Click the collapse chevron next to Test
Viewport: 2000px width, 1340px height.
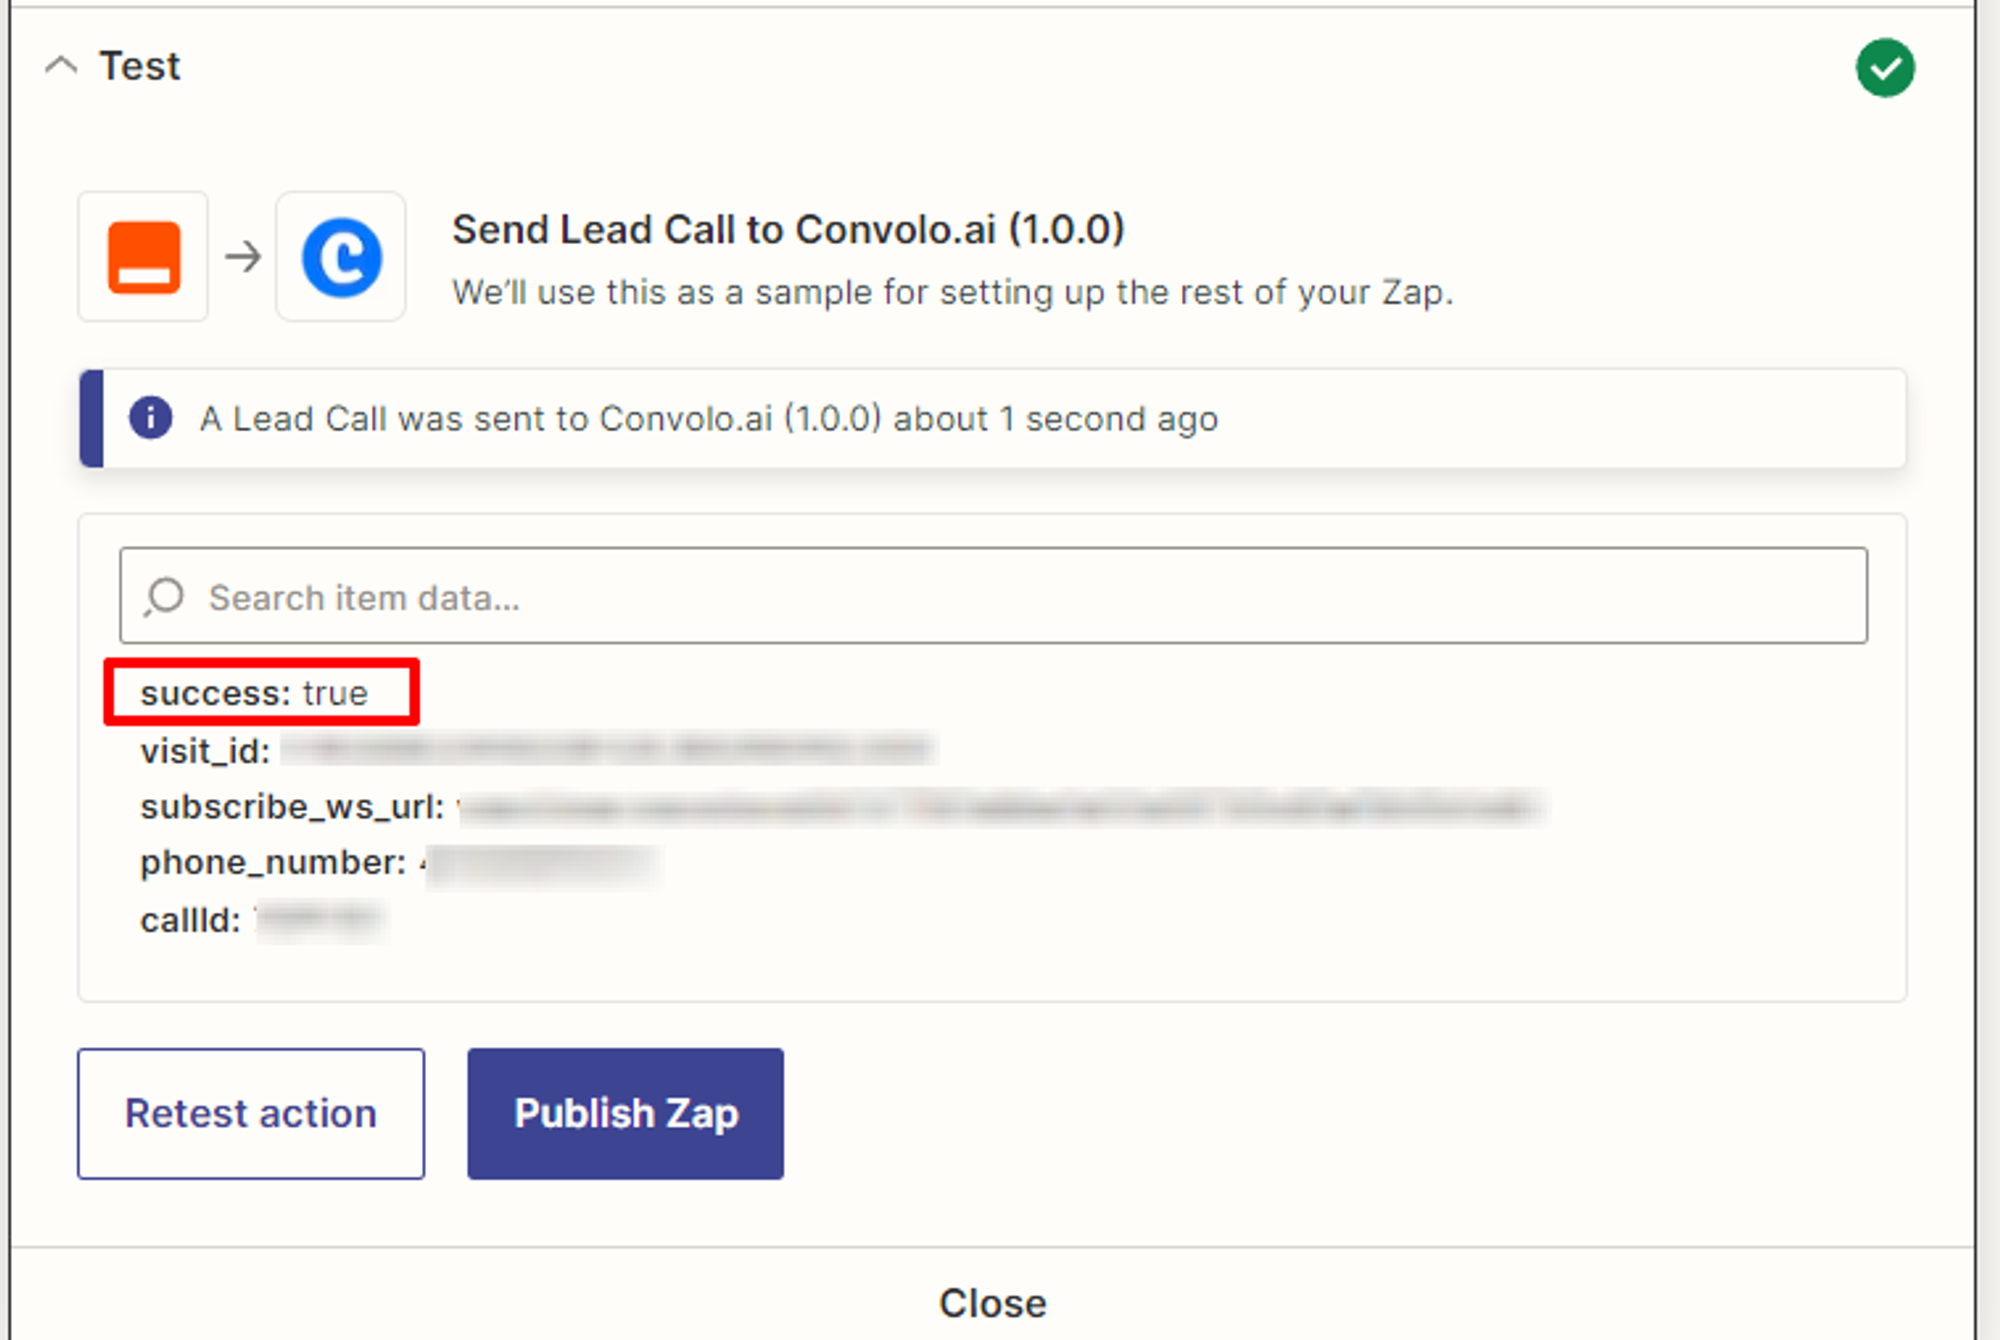click(x=61, y=67)
